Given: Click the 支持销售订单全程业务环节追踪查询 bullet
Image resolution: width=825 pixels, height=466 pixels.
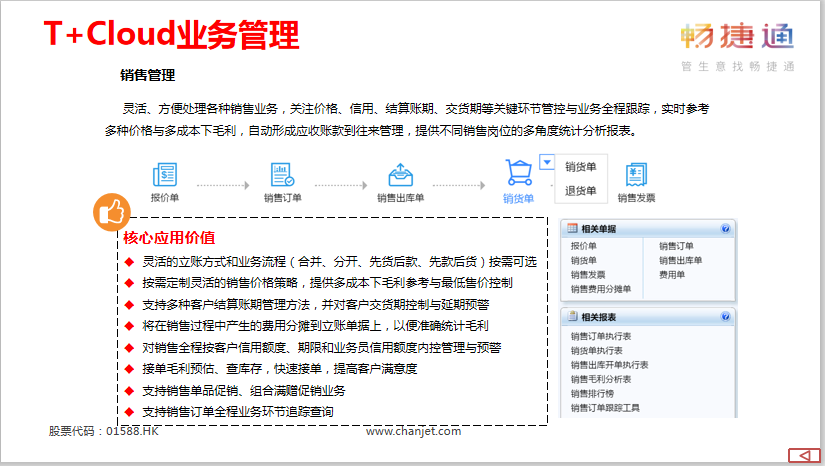Looking at the screenshot, I should 238,412.
